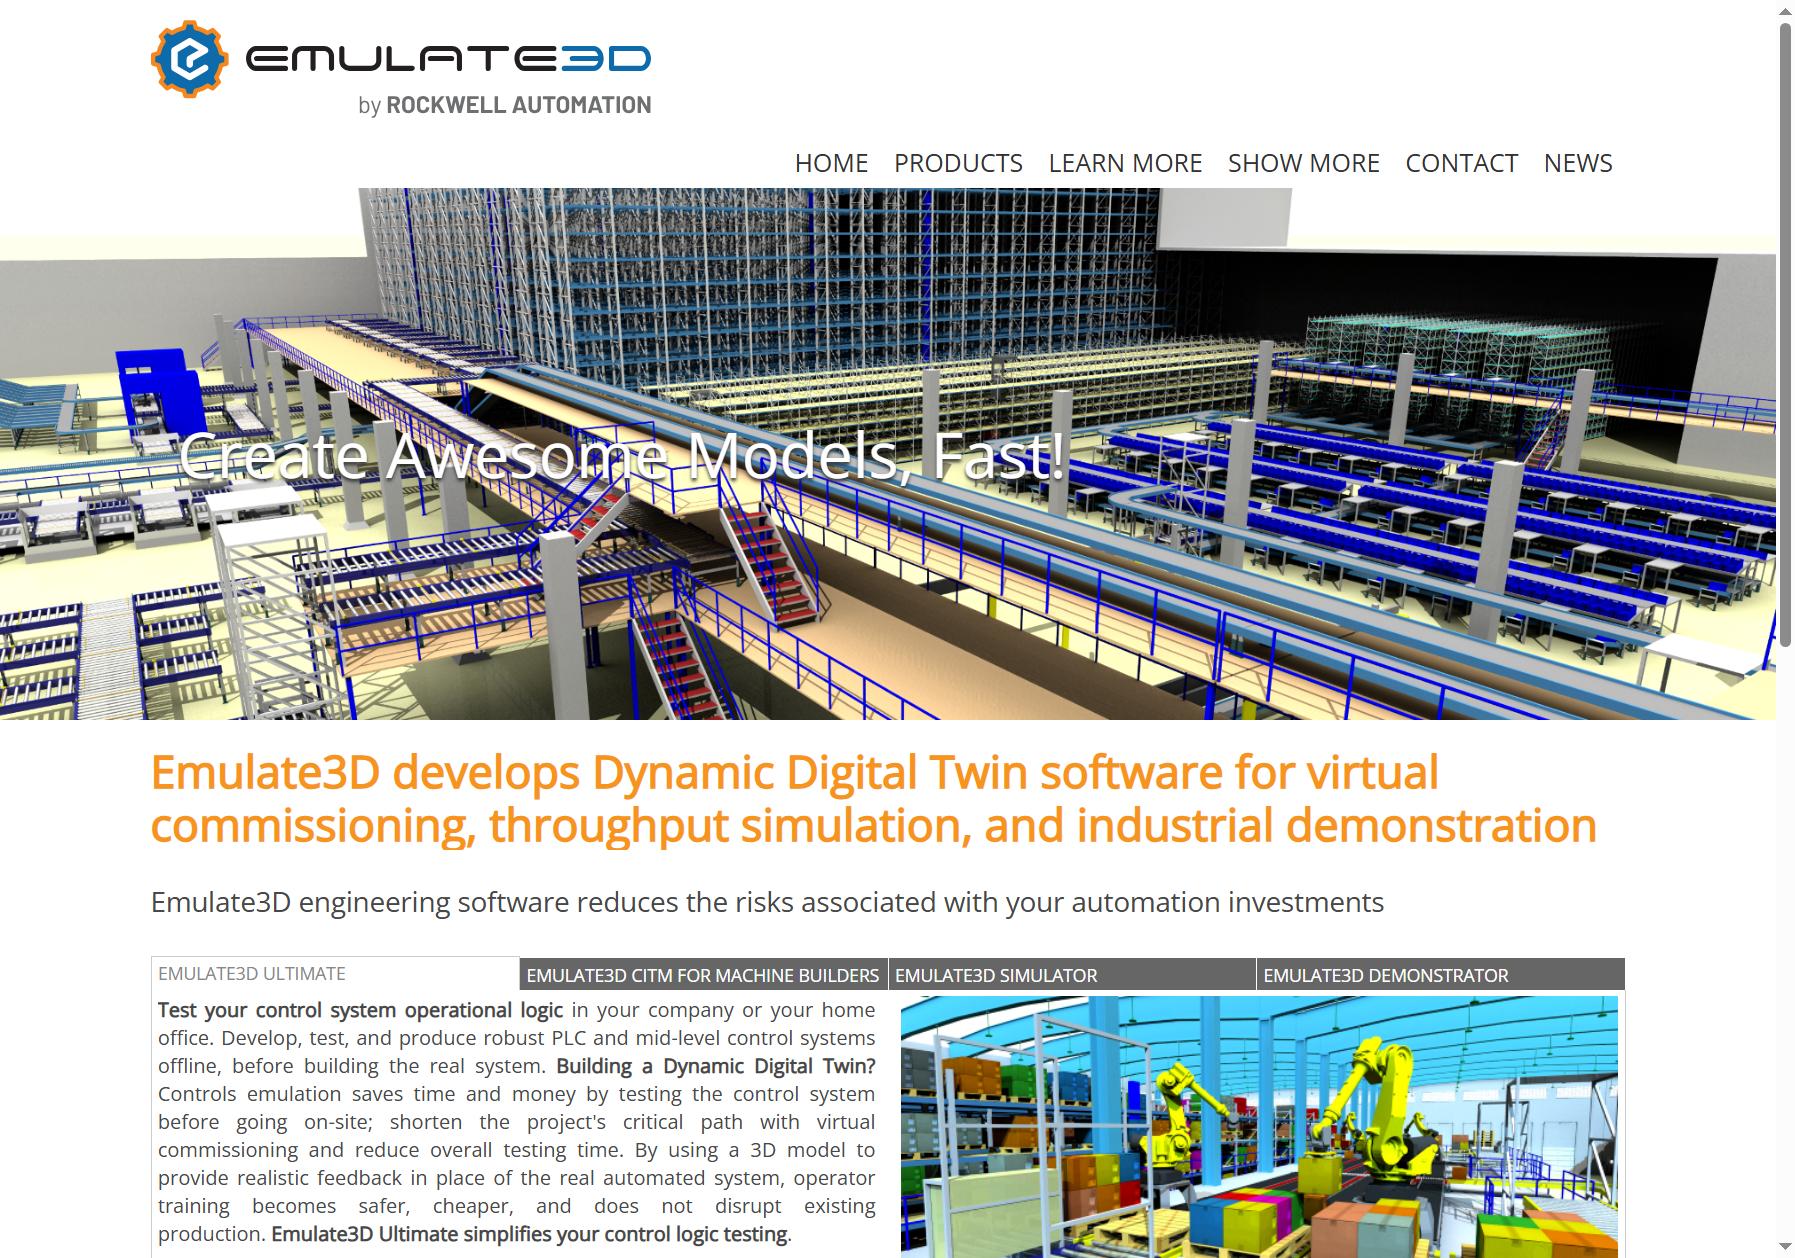Click bold text 'Building a Dynamic Digital Twin?'

pyautogui.click(x=716, y=1066)
